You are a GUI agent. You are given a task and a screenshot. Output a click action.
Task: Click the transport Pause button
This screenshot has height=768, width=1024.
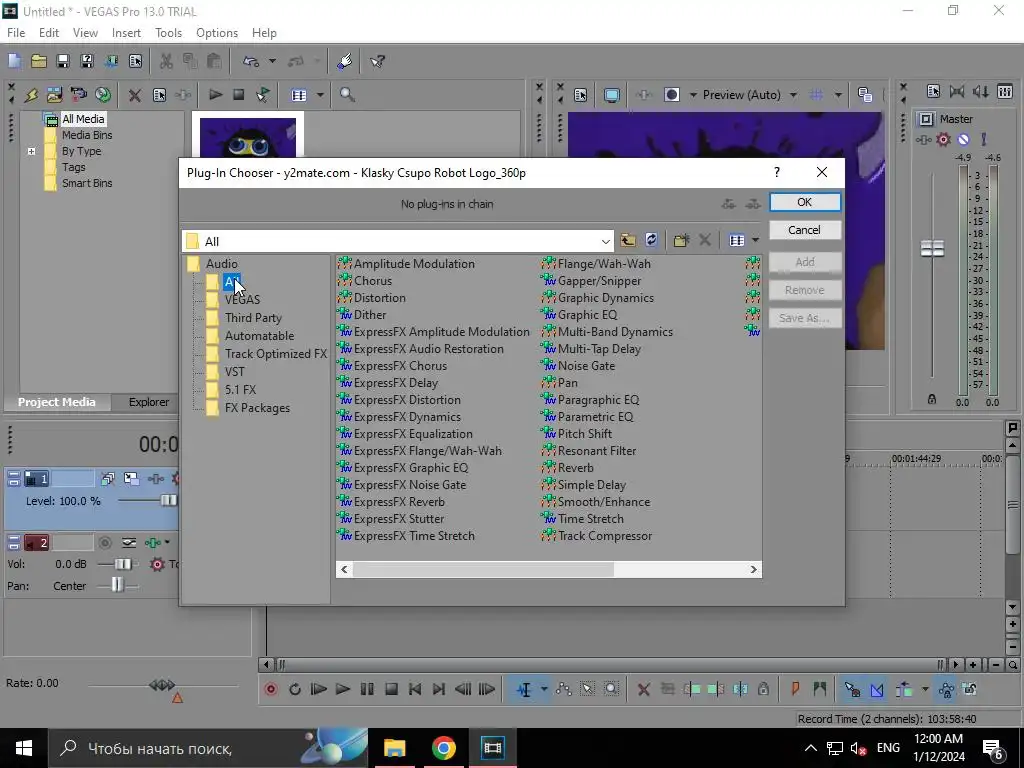(x=367, y=690)
